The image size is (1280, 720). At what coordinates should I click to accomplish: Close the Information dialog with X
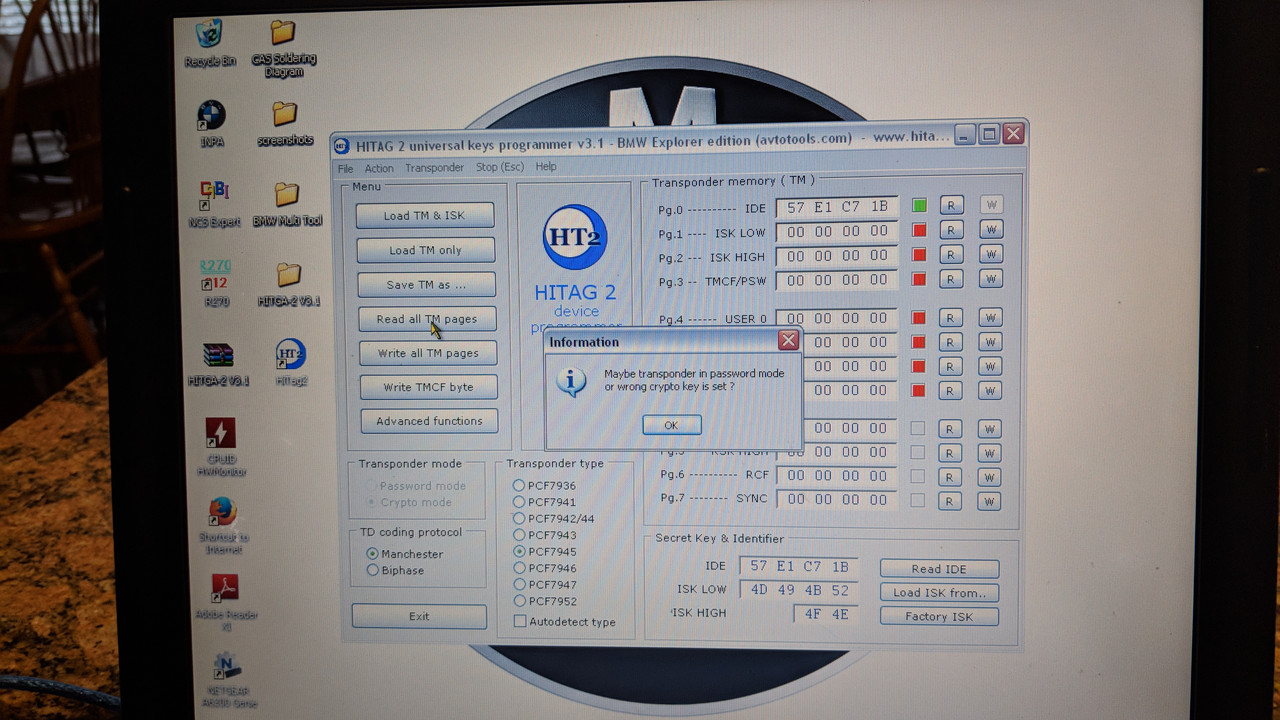[788, 340]
